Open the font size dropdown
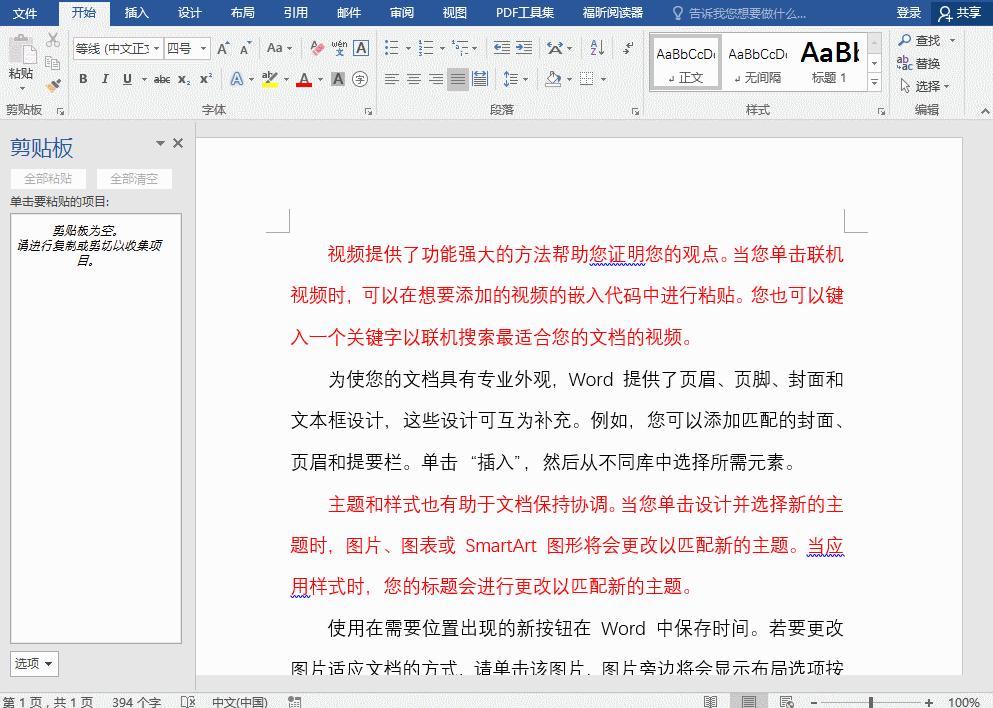The image size is (993, 708). (x=203, y=47)
